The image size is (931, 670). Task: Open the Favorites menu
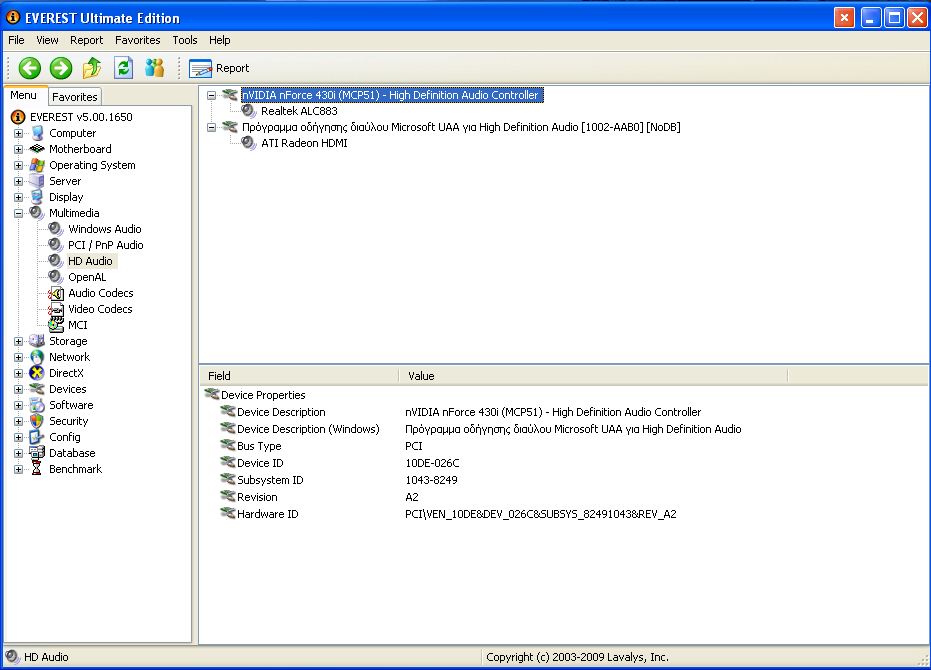click(x=138, y=40)
